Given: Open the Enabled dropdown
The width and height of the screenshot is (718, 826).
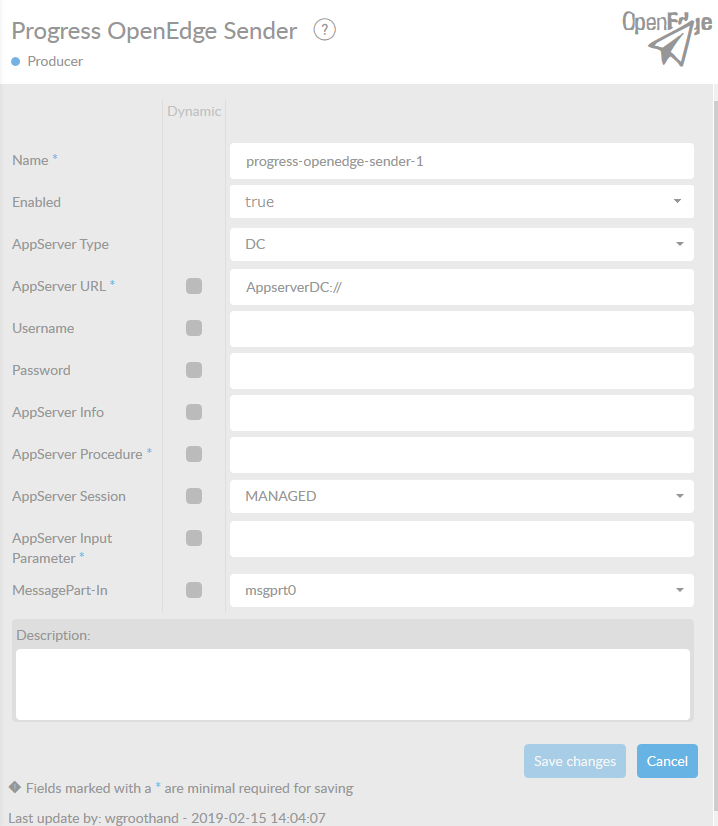Looking at the screenshot, I should coord(461,202).
